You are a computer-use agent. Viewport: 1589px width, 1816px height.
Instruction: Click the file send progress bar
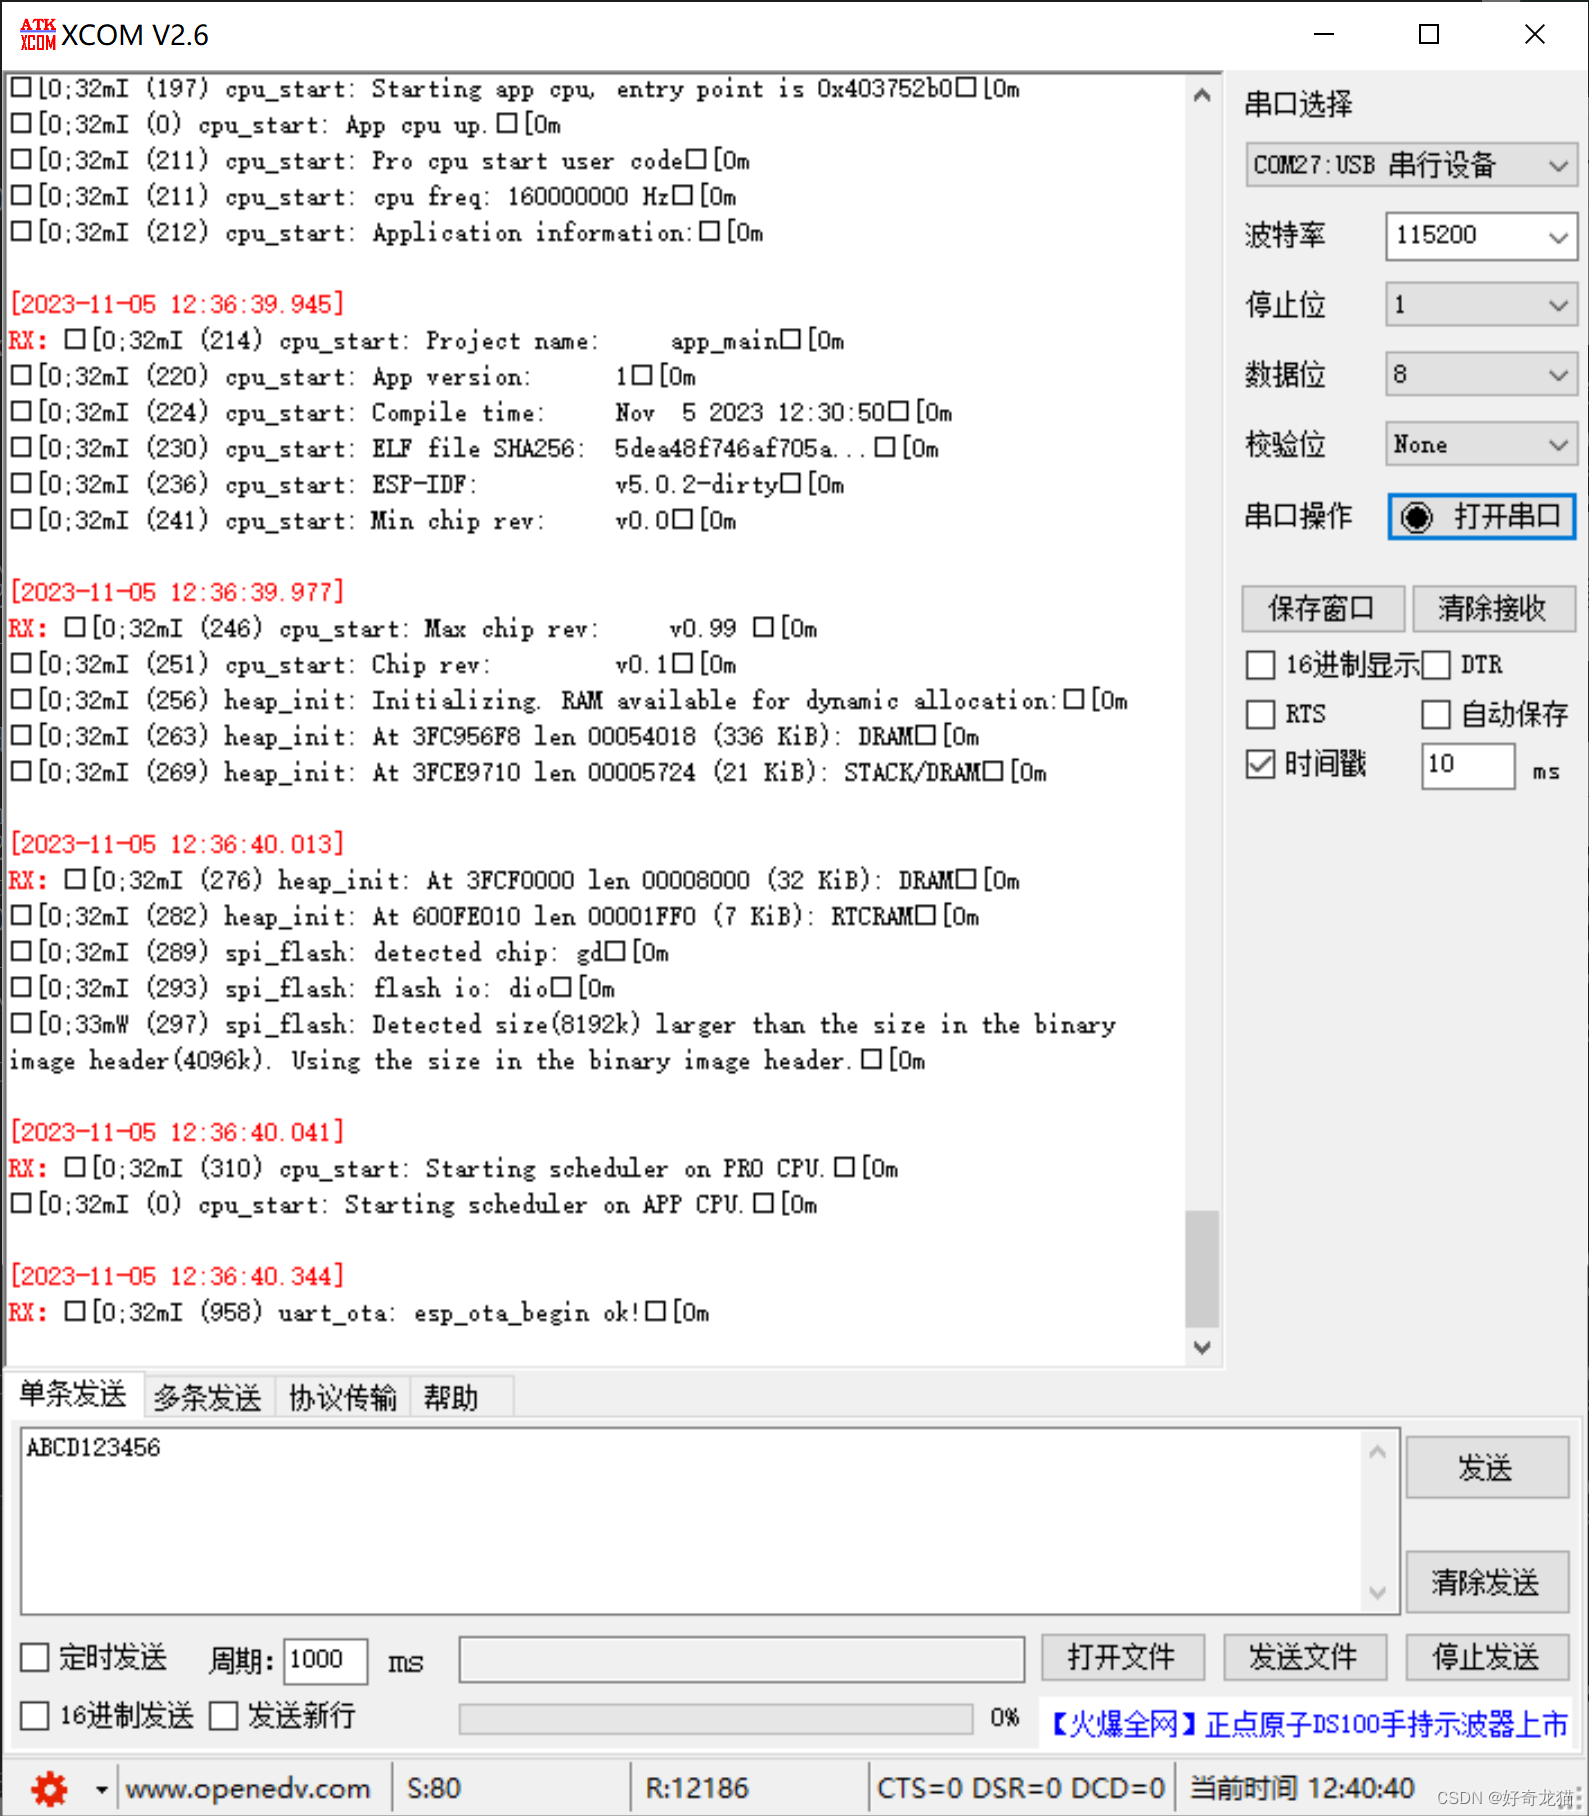tap(716, 1718)
